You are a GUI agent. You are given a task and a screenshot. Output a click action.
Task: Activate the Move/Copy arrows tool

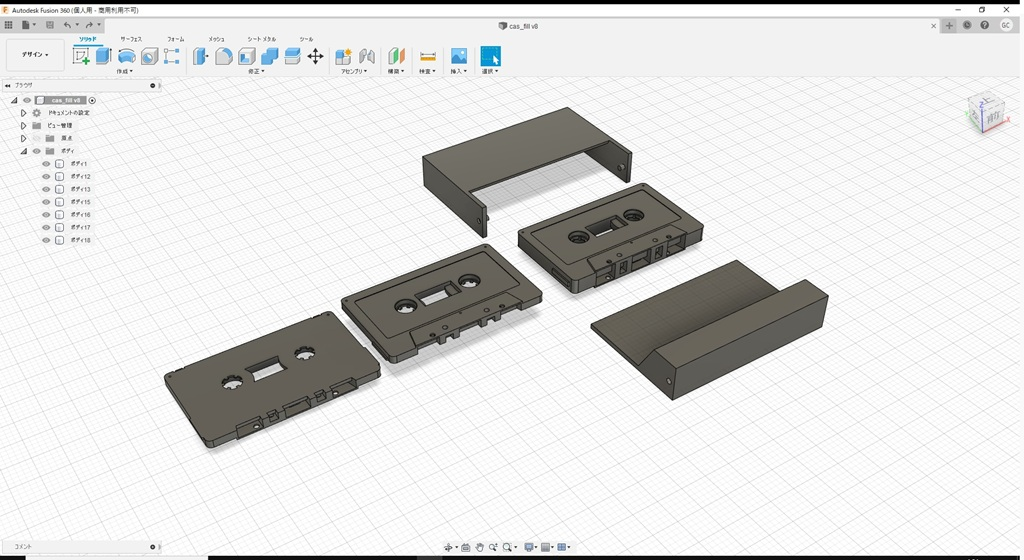point(315,56)
